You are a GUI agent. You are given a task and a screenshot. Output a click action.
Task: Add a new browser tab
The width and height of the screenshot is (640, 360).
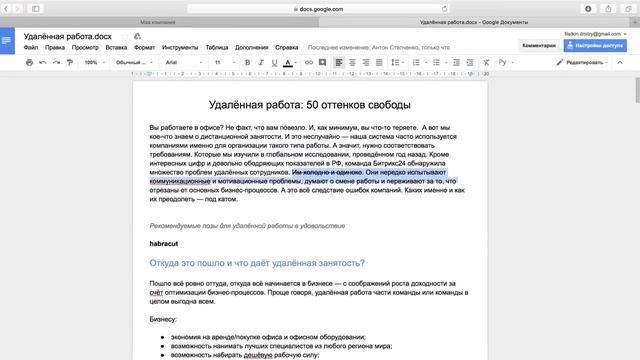click(x=635, y=22)
